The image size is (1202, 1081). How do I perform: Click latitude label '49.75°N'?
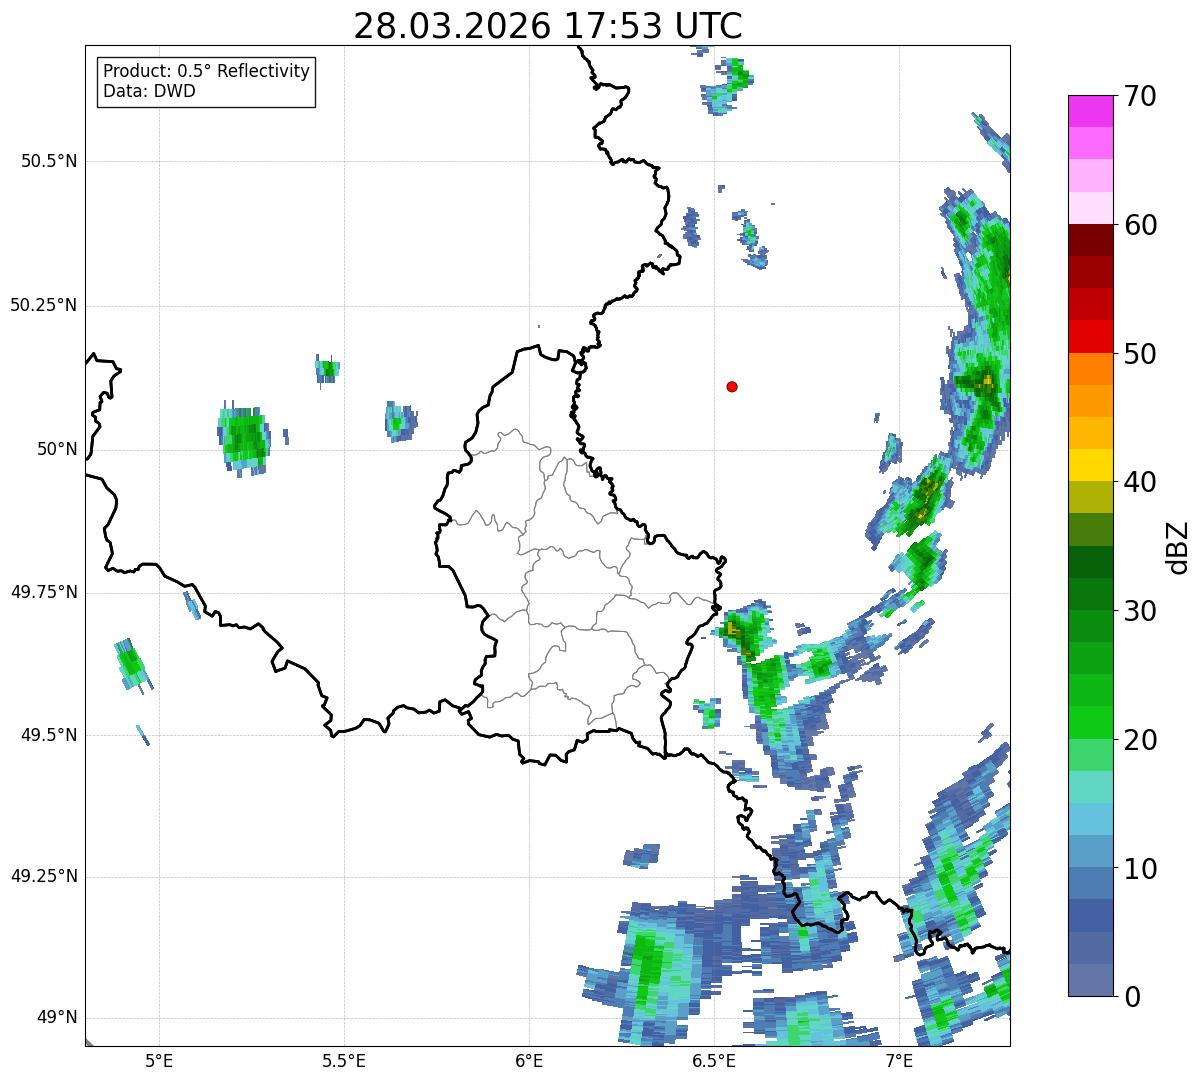coord(44,592)
